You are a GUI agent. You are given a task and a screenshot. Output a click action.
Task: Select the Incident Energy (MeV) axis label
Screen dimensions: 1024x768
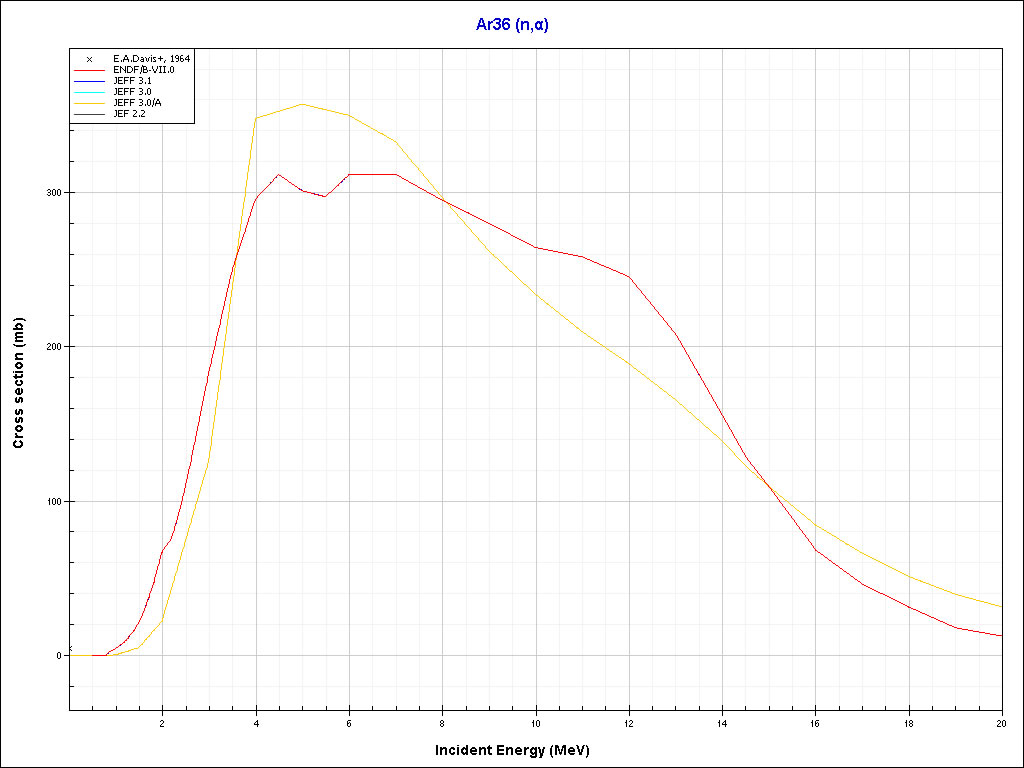[x=519, y=750]
